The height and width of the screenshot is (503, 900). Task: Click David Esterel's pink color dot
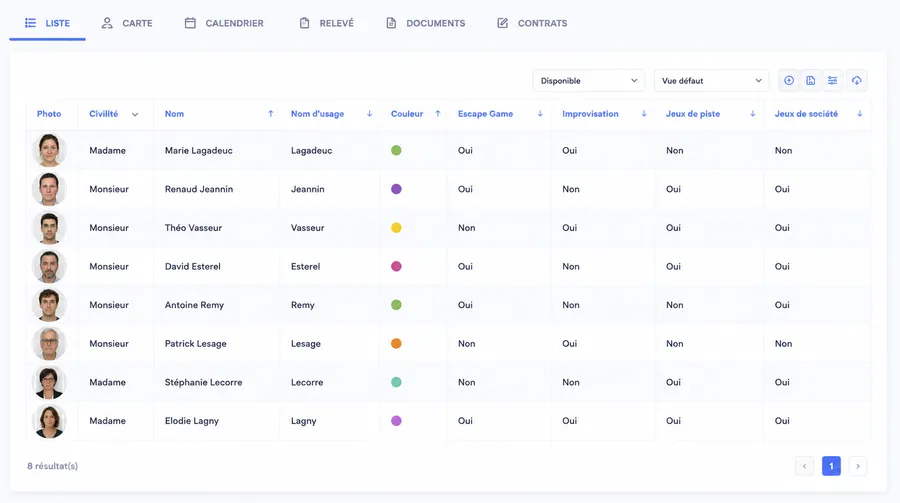click(396, 266)
